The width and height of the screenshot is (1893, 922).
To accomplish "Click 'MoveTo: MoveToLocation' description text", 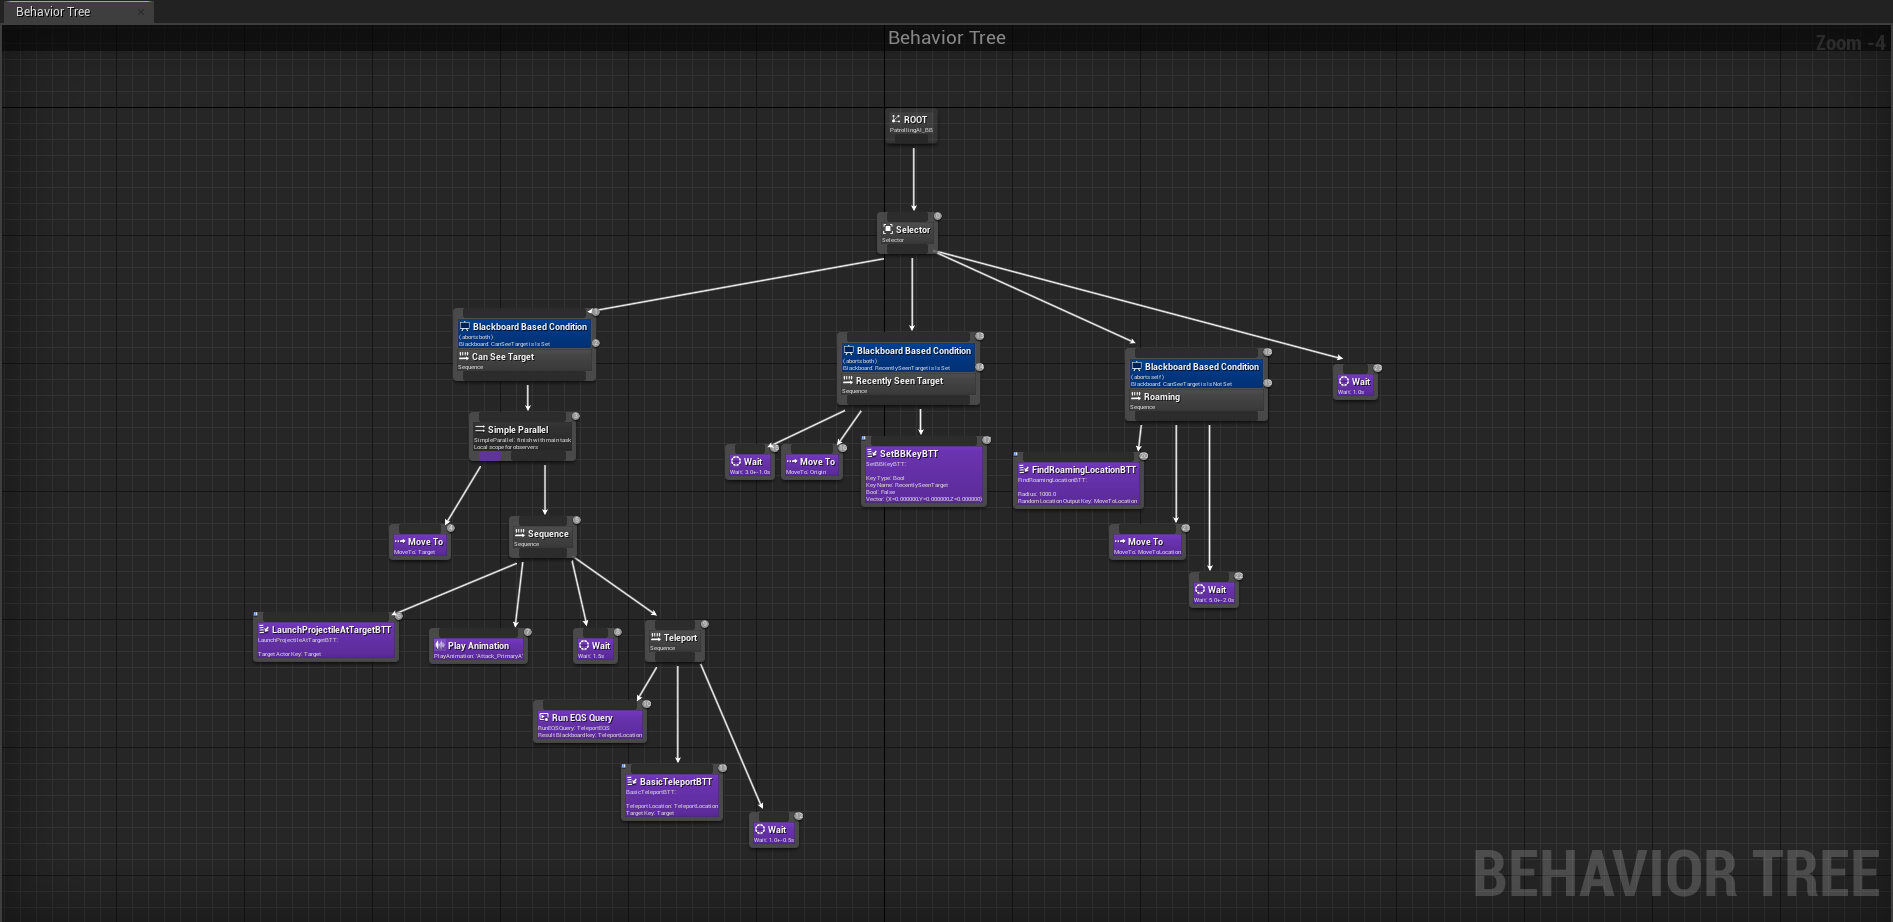I will pyautogui.click(x=1147, y=552).
